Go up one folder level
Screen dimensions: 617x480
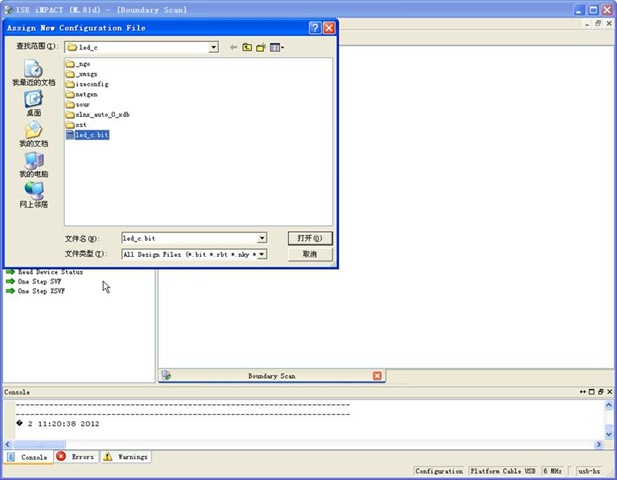pos(247,47)
